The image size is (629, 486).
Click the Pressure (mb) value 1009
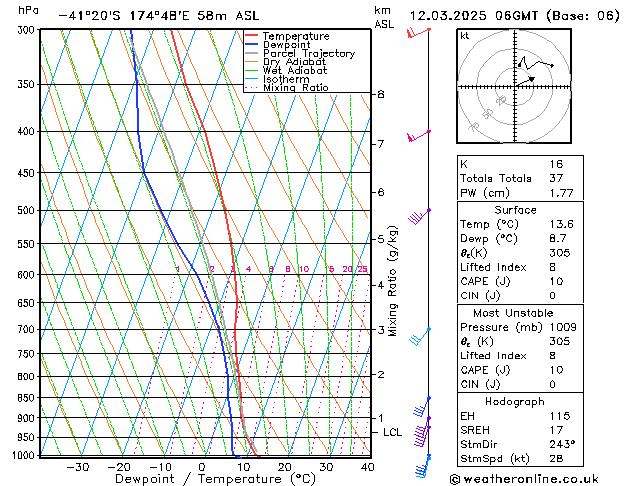tap(563, 327)
